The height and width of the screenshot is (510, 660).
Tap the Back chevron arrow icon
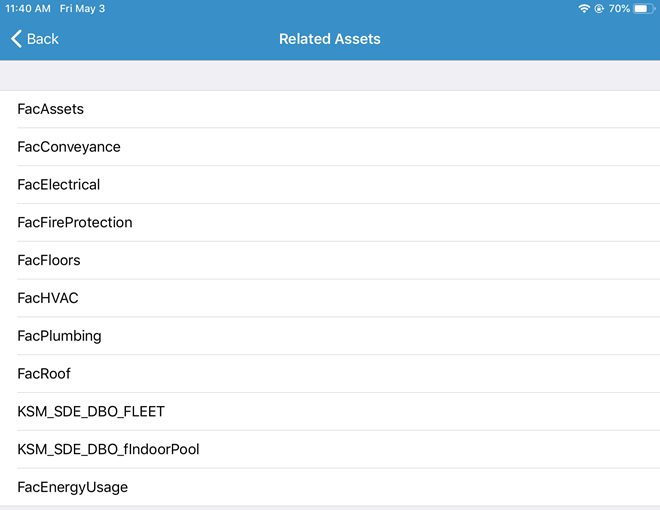[16, 39]
